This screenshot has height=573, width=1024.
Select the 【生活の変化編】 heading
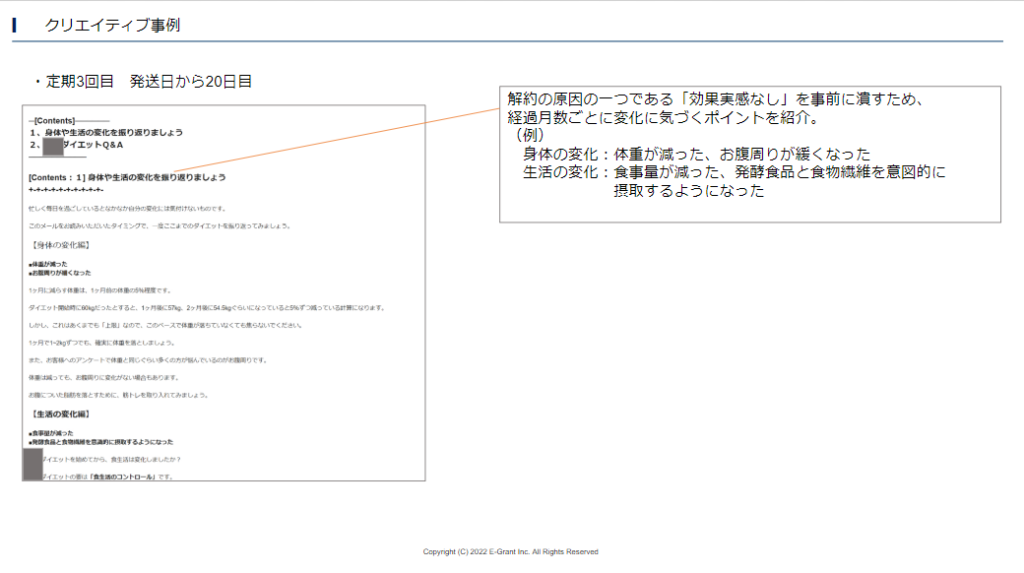click(x=60, y=413)
